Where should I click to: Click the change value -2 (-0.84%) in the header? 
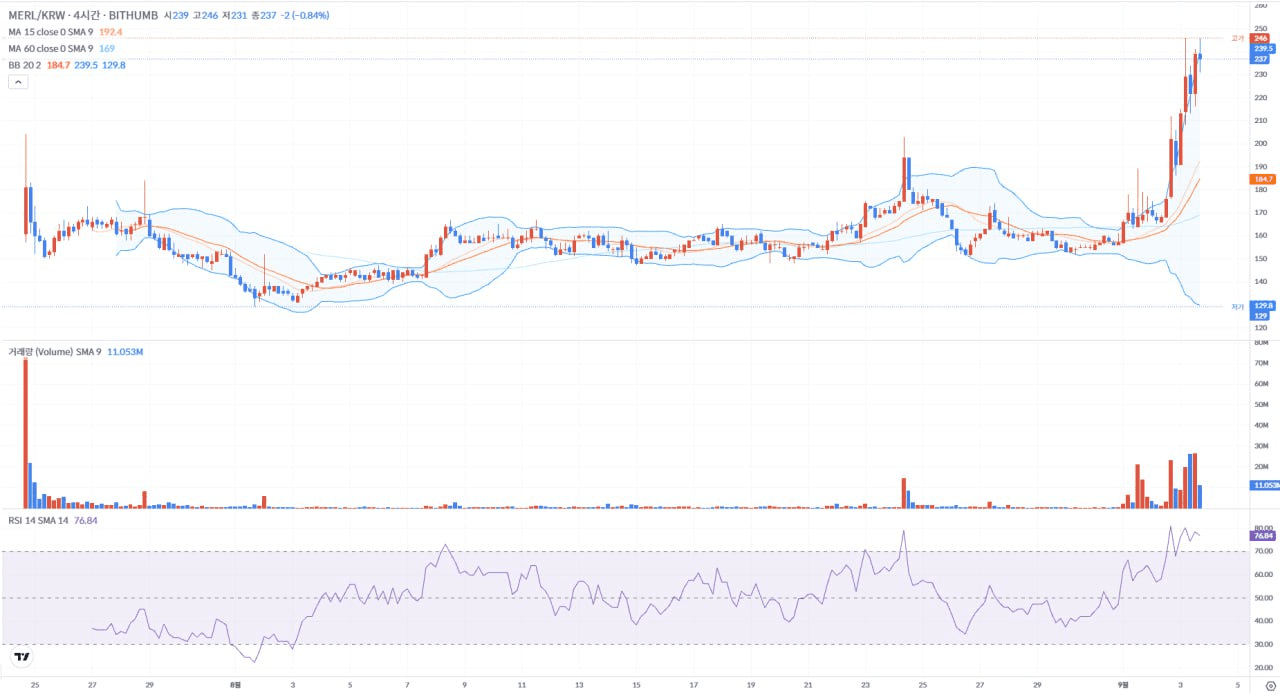click(x=305, y=16)
